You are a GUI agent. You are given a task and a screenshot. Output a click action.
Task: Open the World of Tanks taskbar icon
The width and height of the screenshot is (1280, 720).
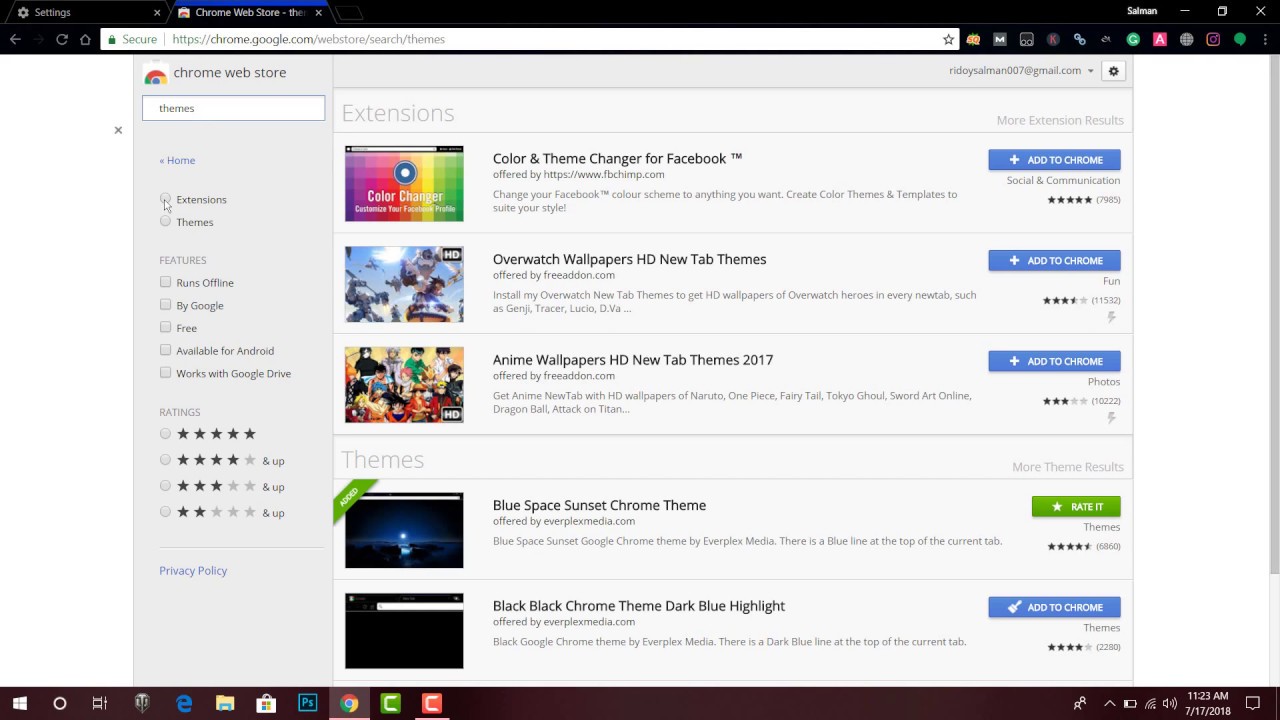142,703
